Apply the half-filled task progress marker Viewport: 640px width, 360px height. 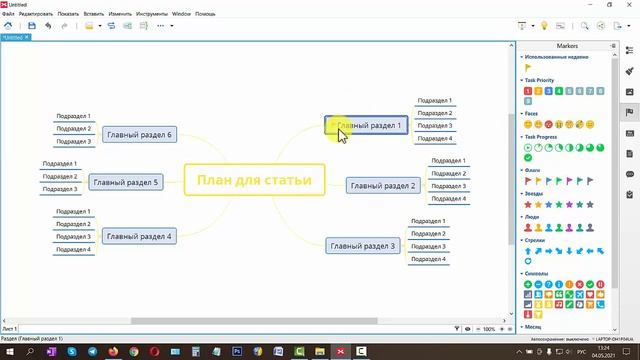coord(569,148)
